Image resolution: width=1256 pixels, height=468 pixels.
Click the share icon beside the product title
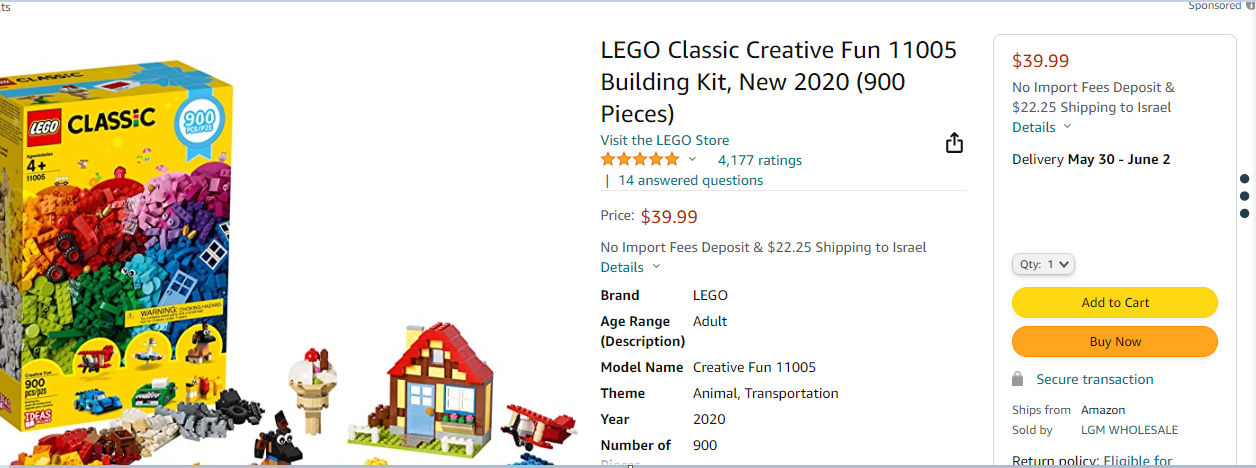[x=954, y=143]
